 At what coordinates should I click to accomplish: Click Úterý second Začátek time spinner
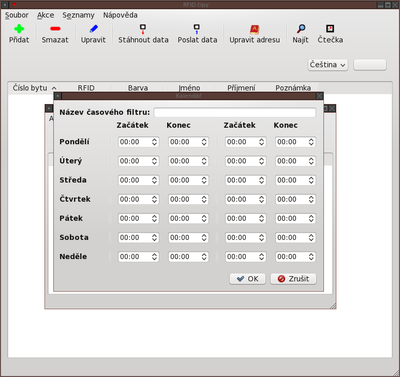(x=245, y=161)
